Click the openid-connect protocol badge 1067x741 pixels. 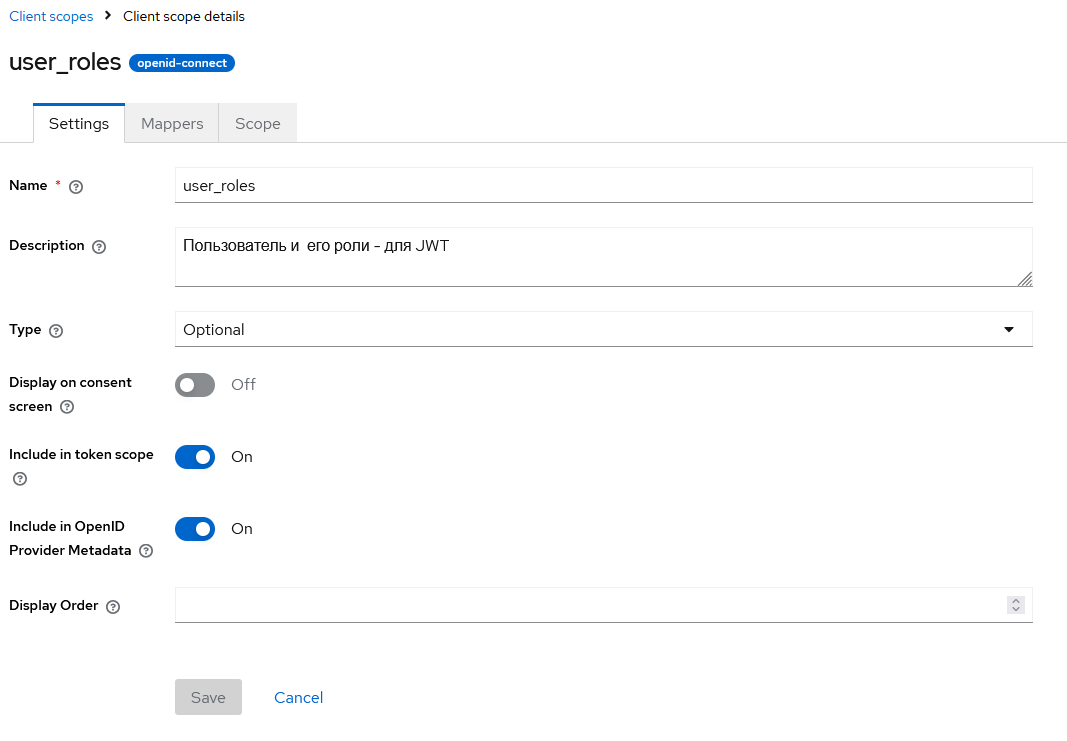click(182, 63)
